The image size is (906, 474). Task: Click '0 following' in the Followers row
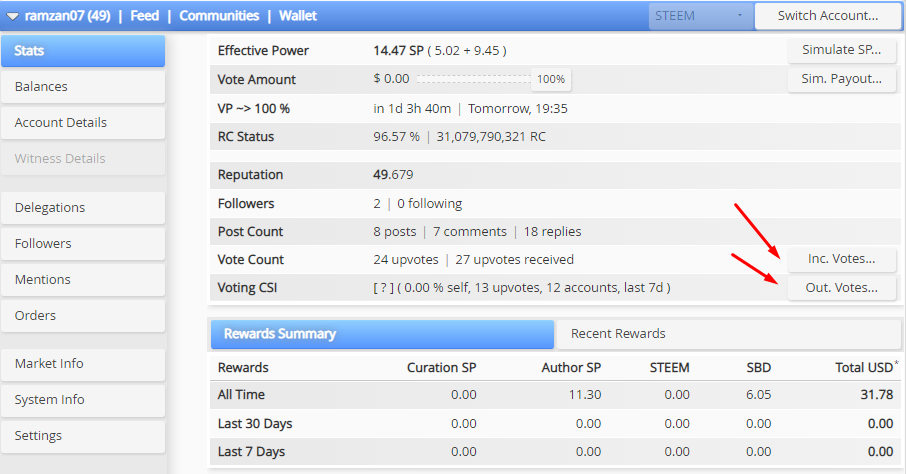pyautogui.click(x=429, y=203)
